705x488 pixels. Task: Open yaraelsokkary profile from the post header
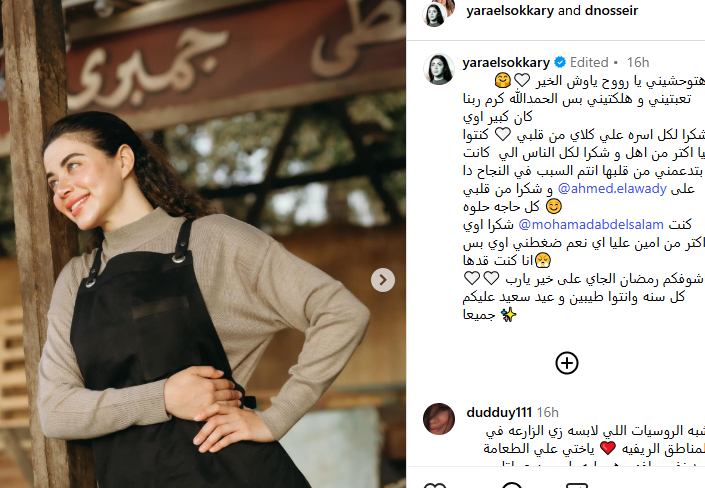point(509,10)
